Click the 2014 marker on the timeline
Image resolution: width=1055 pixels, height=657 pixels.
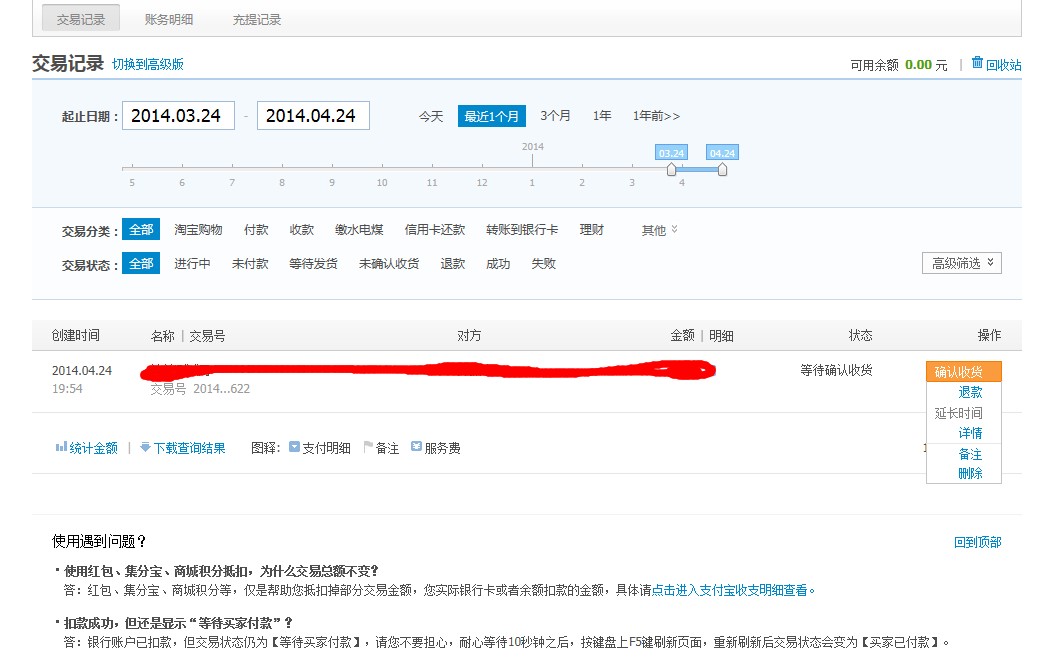[532, 147]
